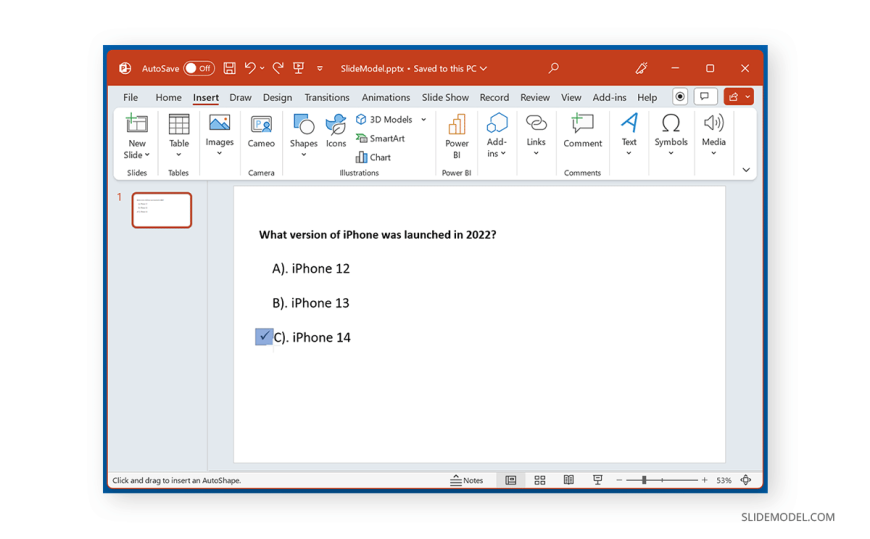870x539 pixels.
Task: Click the checkmark box beside iPhone 14
Action: pos(264,337)
